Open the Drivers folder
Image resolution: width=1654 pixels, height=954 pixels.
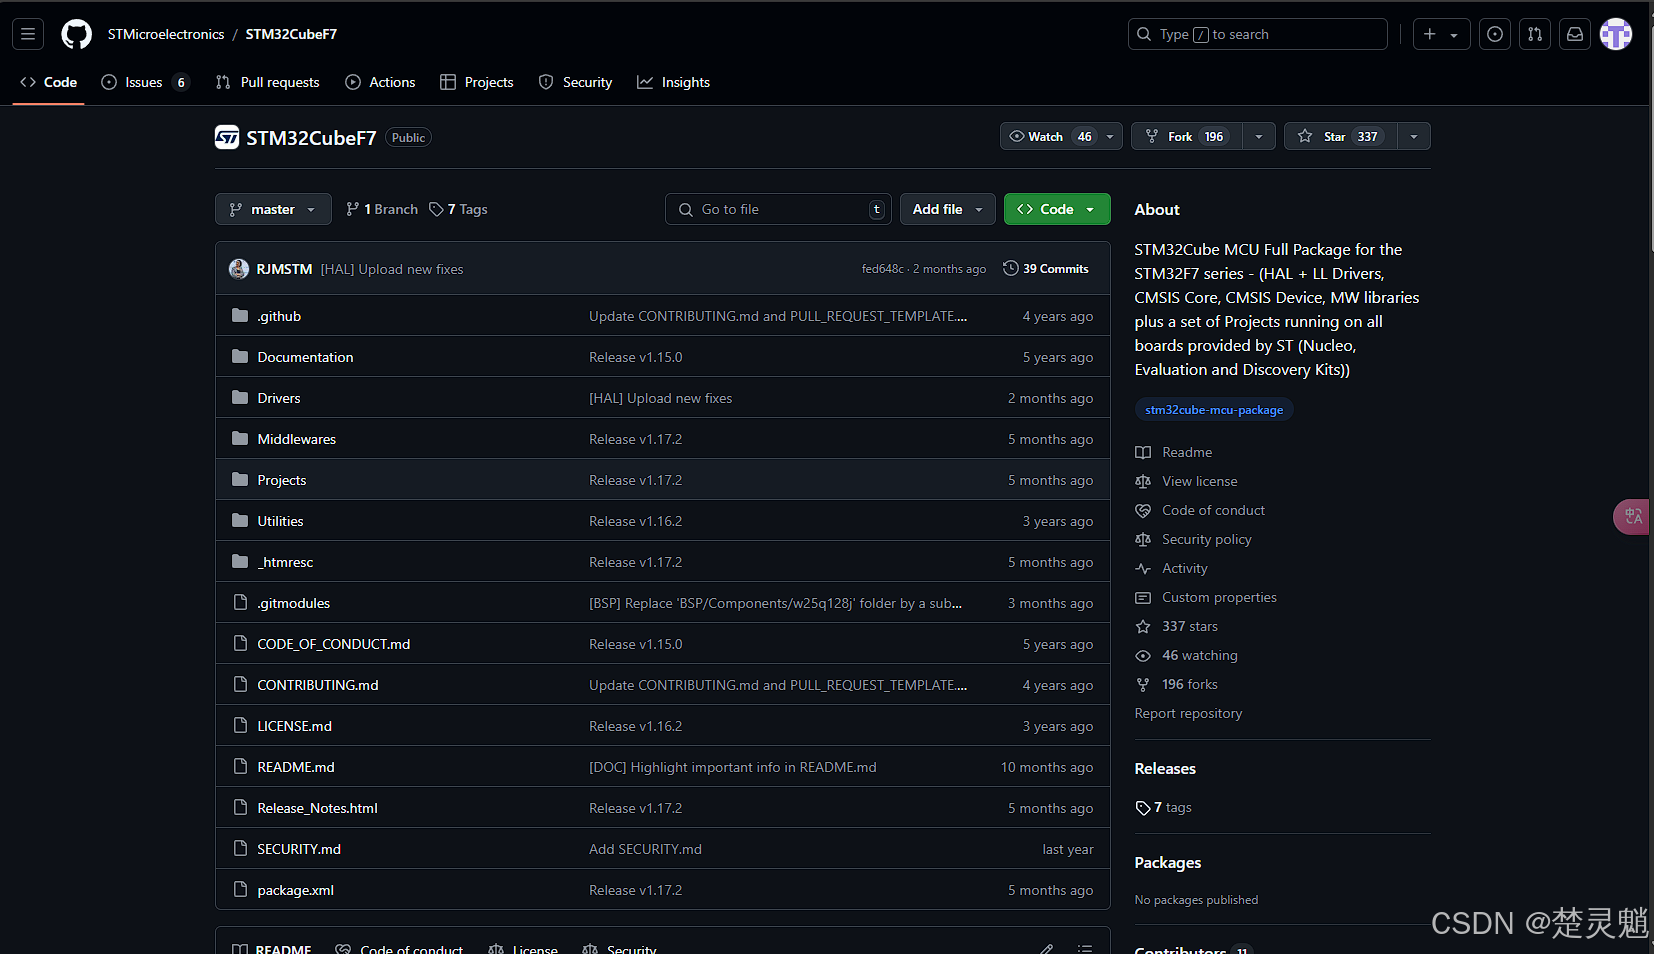(x=279, y=398)
